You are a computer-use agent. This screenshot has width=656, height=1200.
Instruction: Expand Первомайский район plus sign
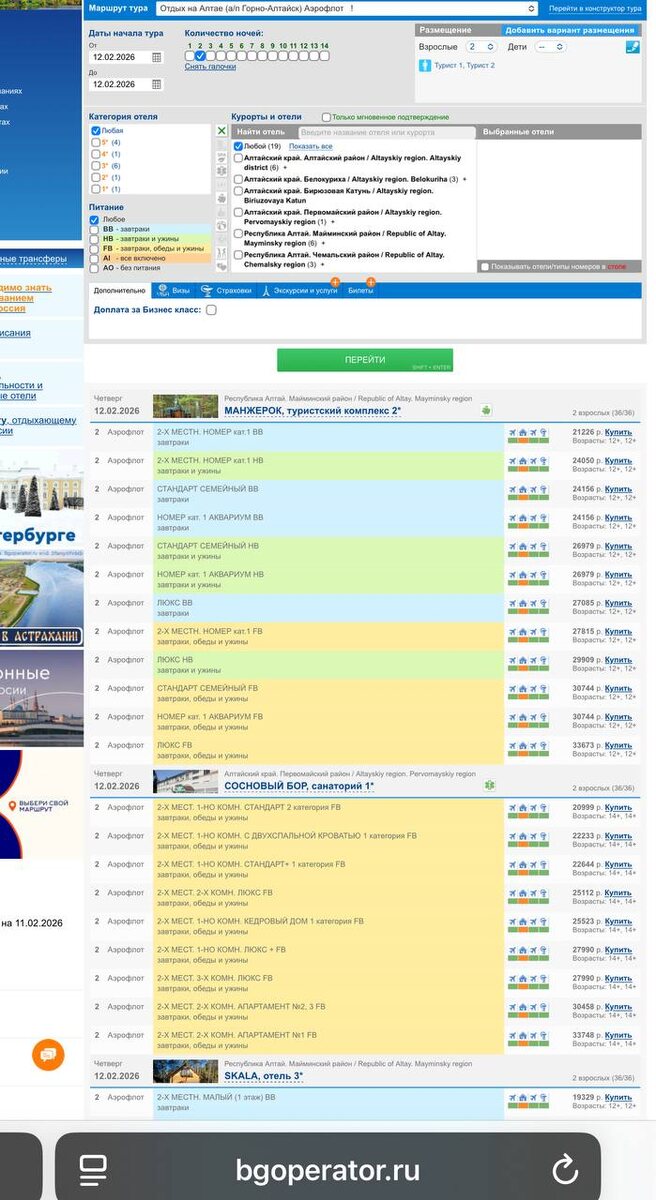click(x=332, y=221)
